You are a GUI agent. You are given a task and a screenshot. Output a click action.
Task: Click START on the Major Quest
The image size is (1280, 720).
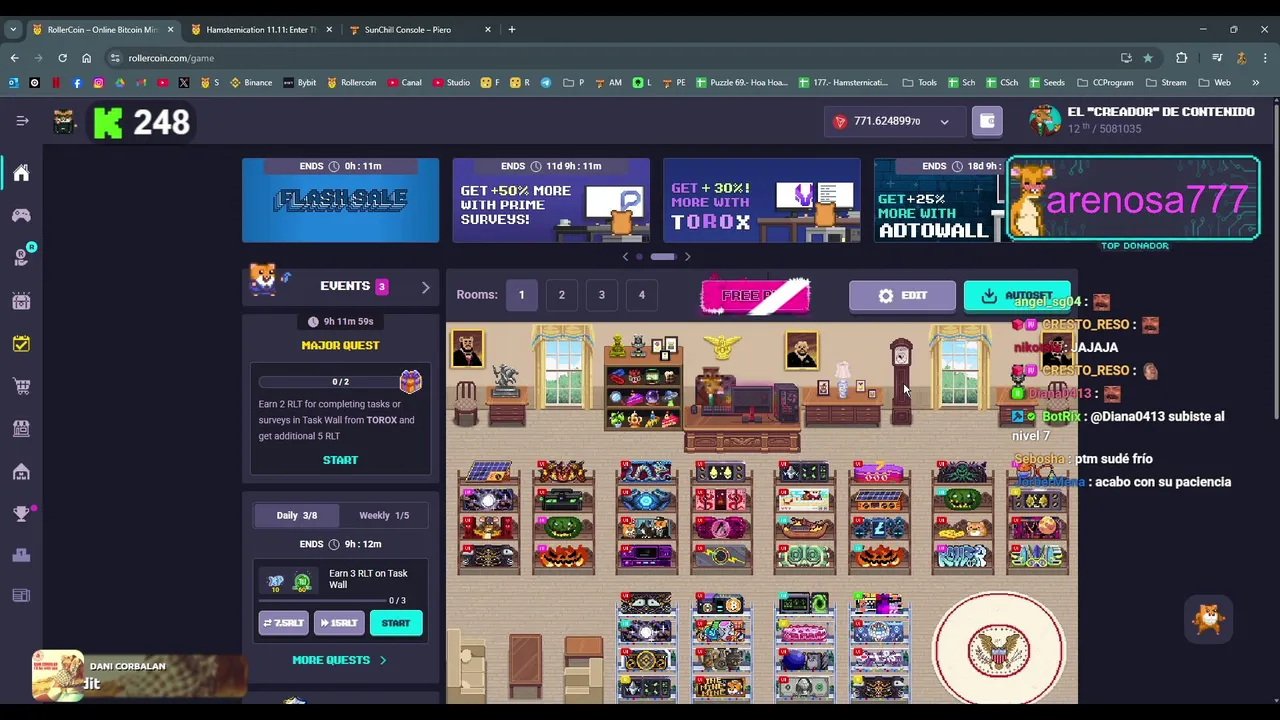340,460
